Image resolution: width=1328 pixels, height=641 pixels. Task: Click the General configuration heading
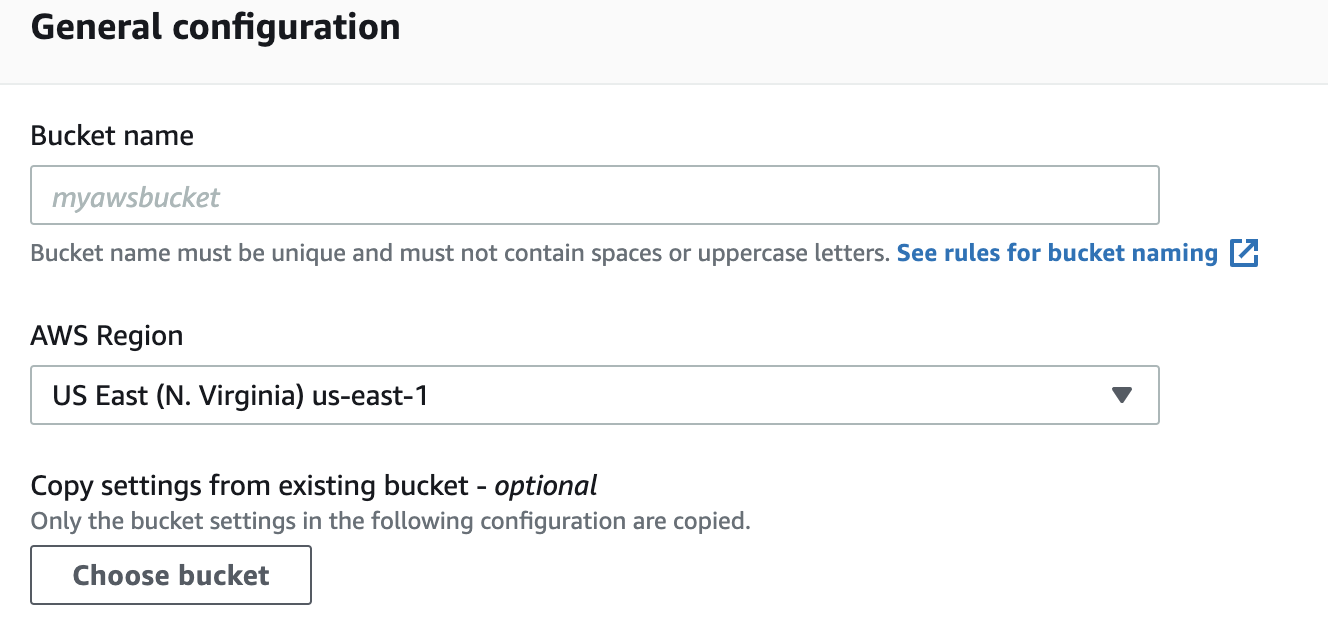[216, 26]
